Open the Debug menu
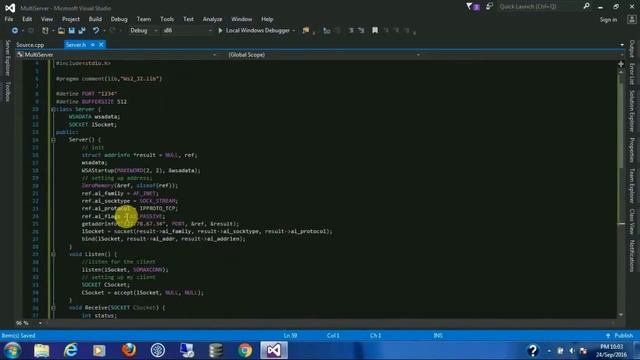This screenshot has width=640, height=360. [x=119, y=19]
